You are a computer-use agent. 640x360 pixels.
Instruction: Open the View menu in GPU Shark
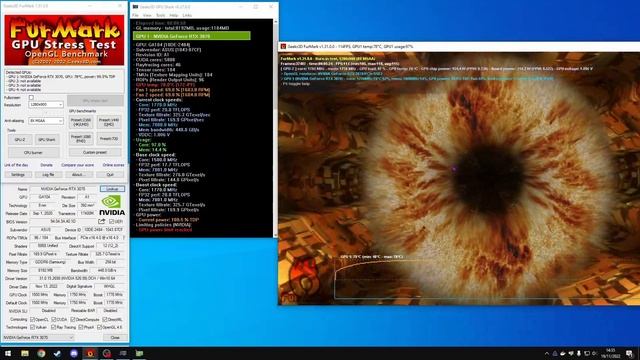click(x=147, y=15)
